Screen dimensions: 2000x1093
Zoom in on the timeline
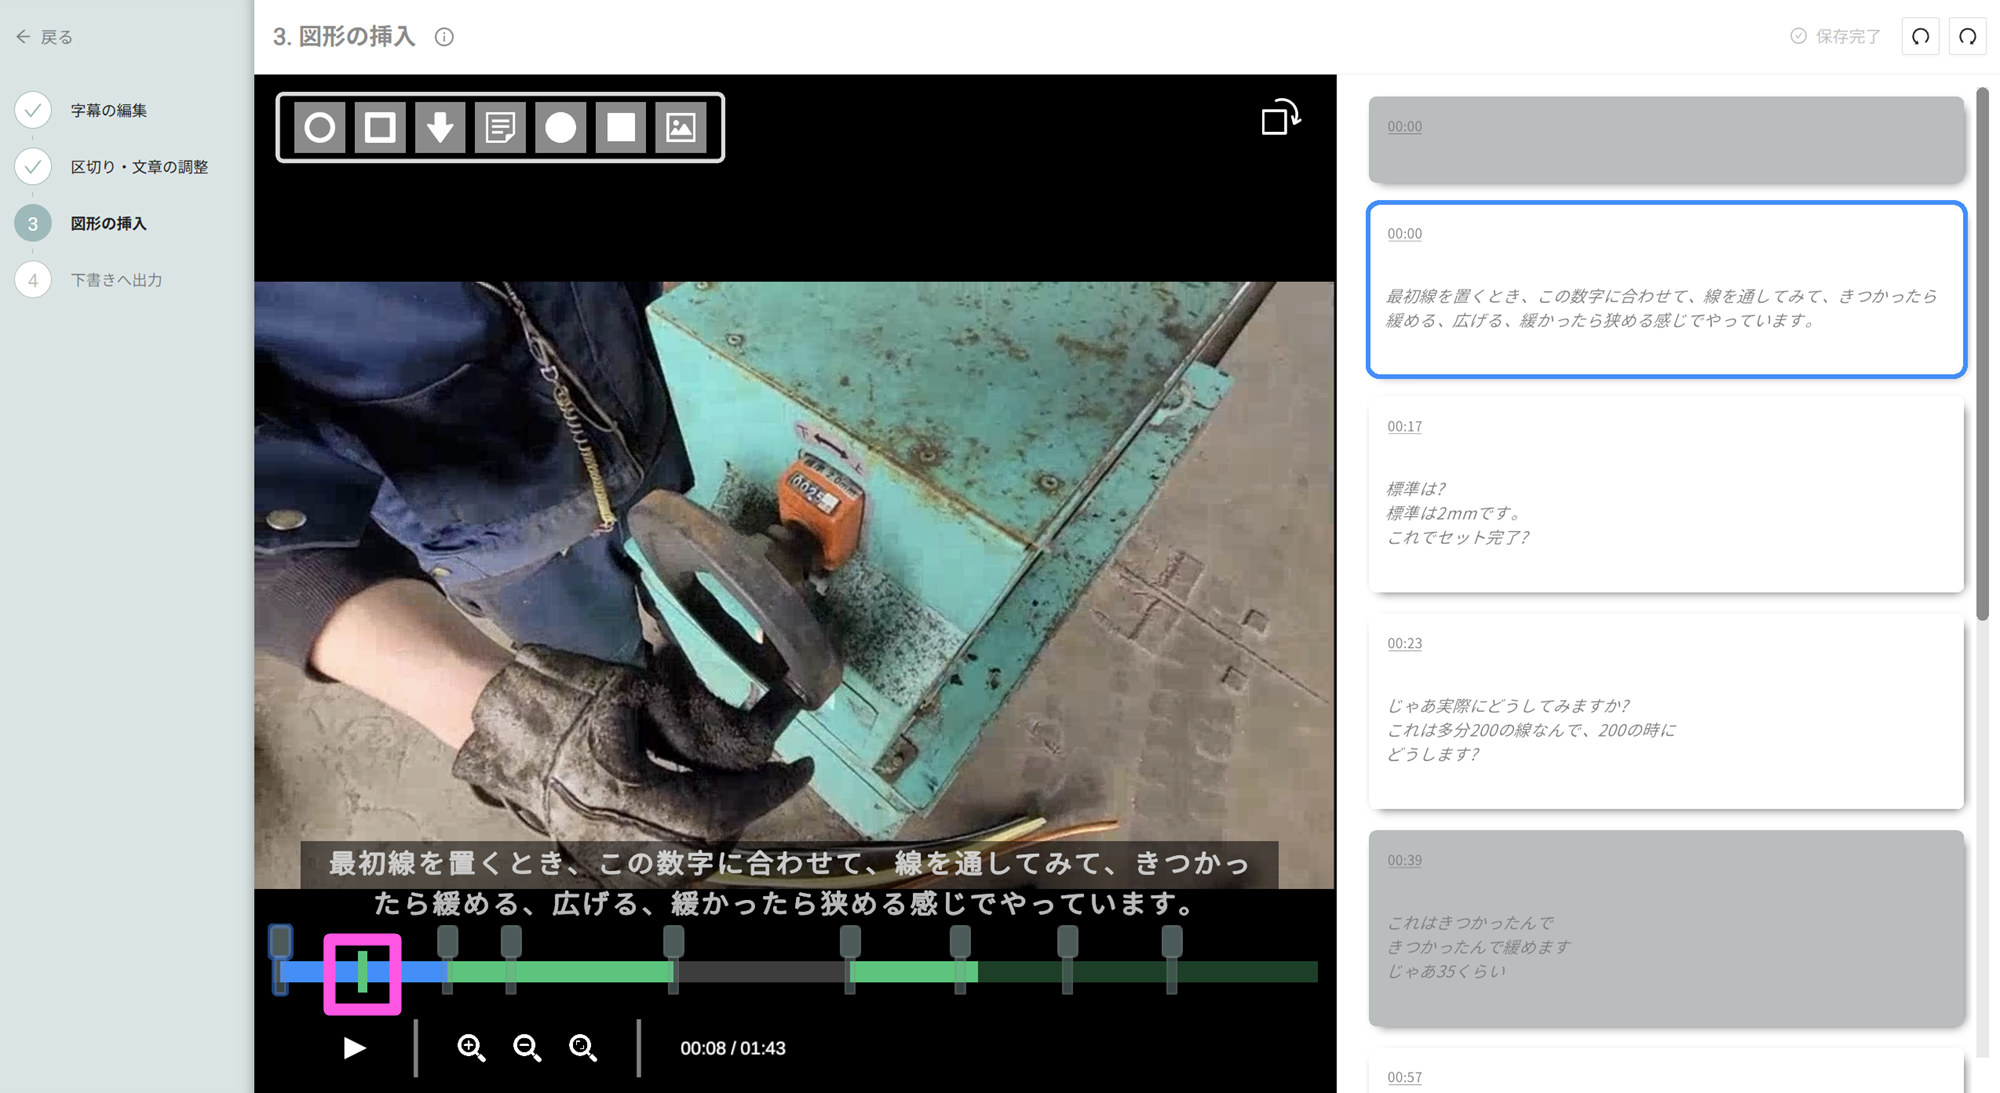point(471,1048)
